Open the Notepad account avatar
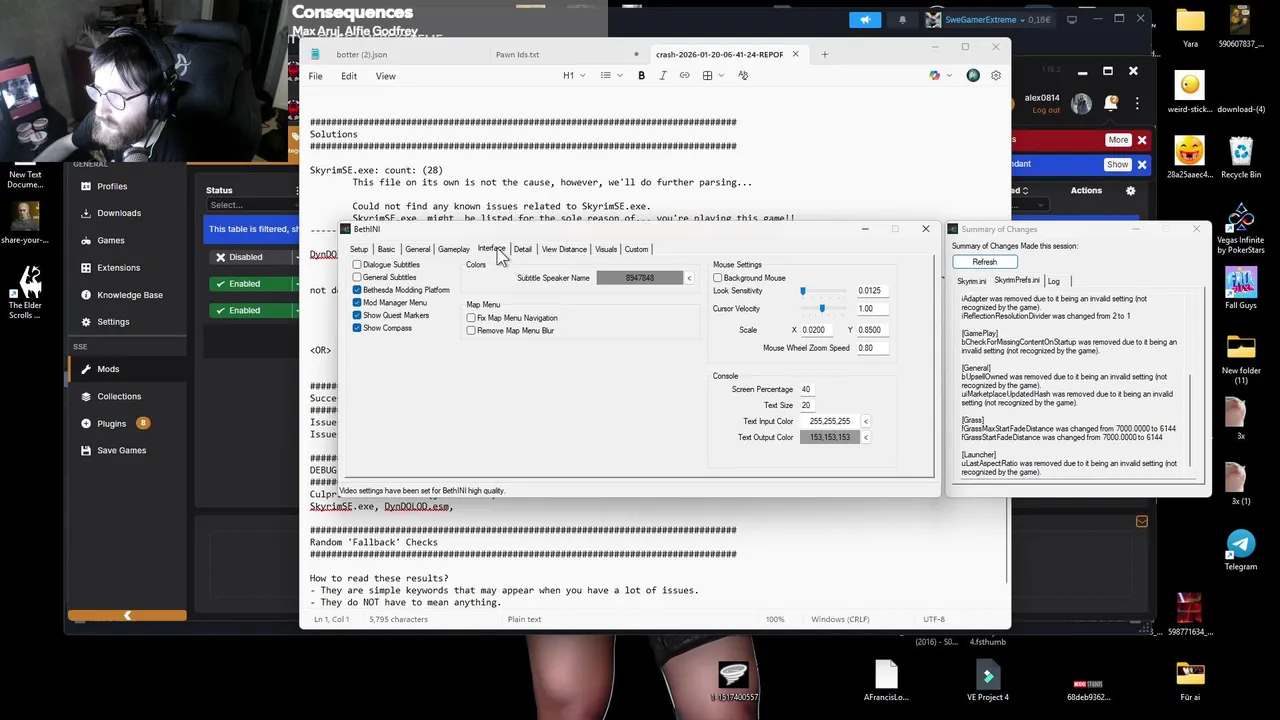The image size is (1280, 720). pos(973,76)
